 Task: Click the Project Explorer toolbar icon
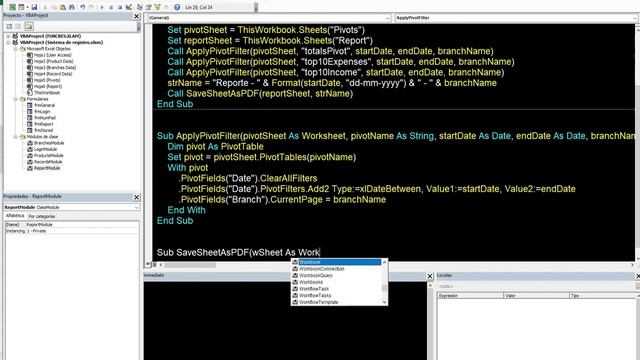point(140,7)
